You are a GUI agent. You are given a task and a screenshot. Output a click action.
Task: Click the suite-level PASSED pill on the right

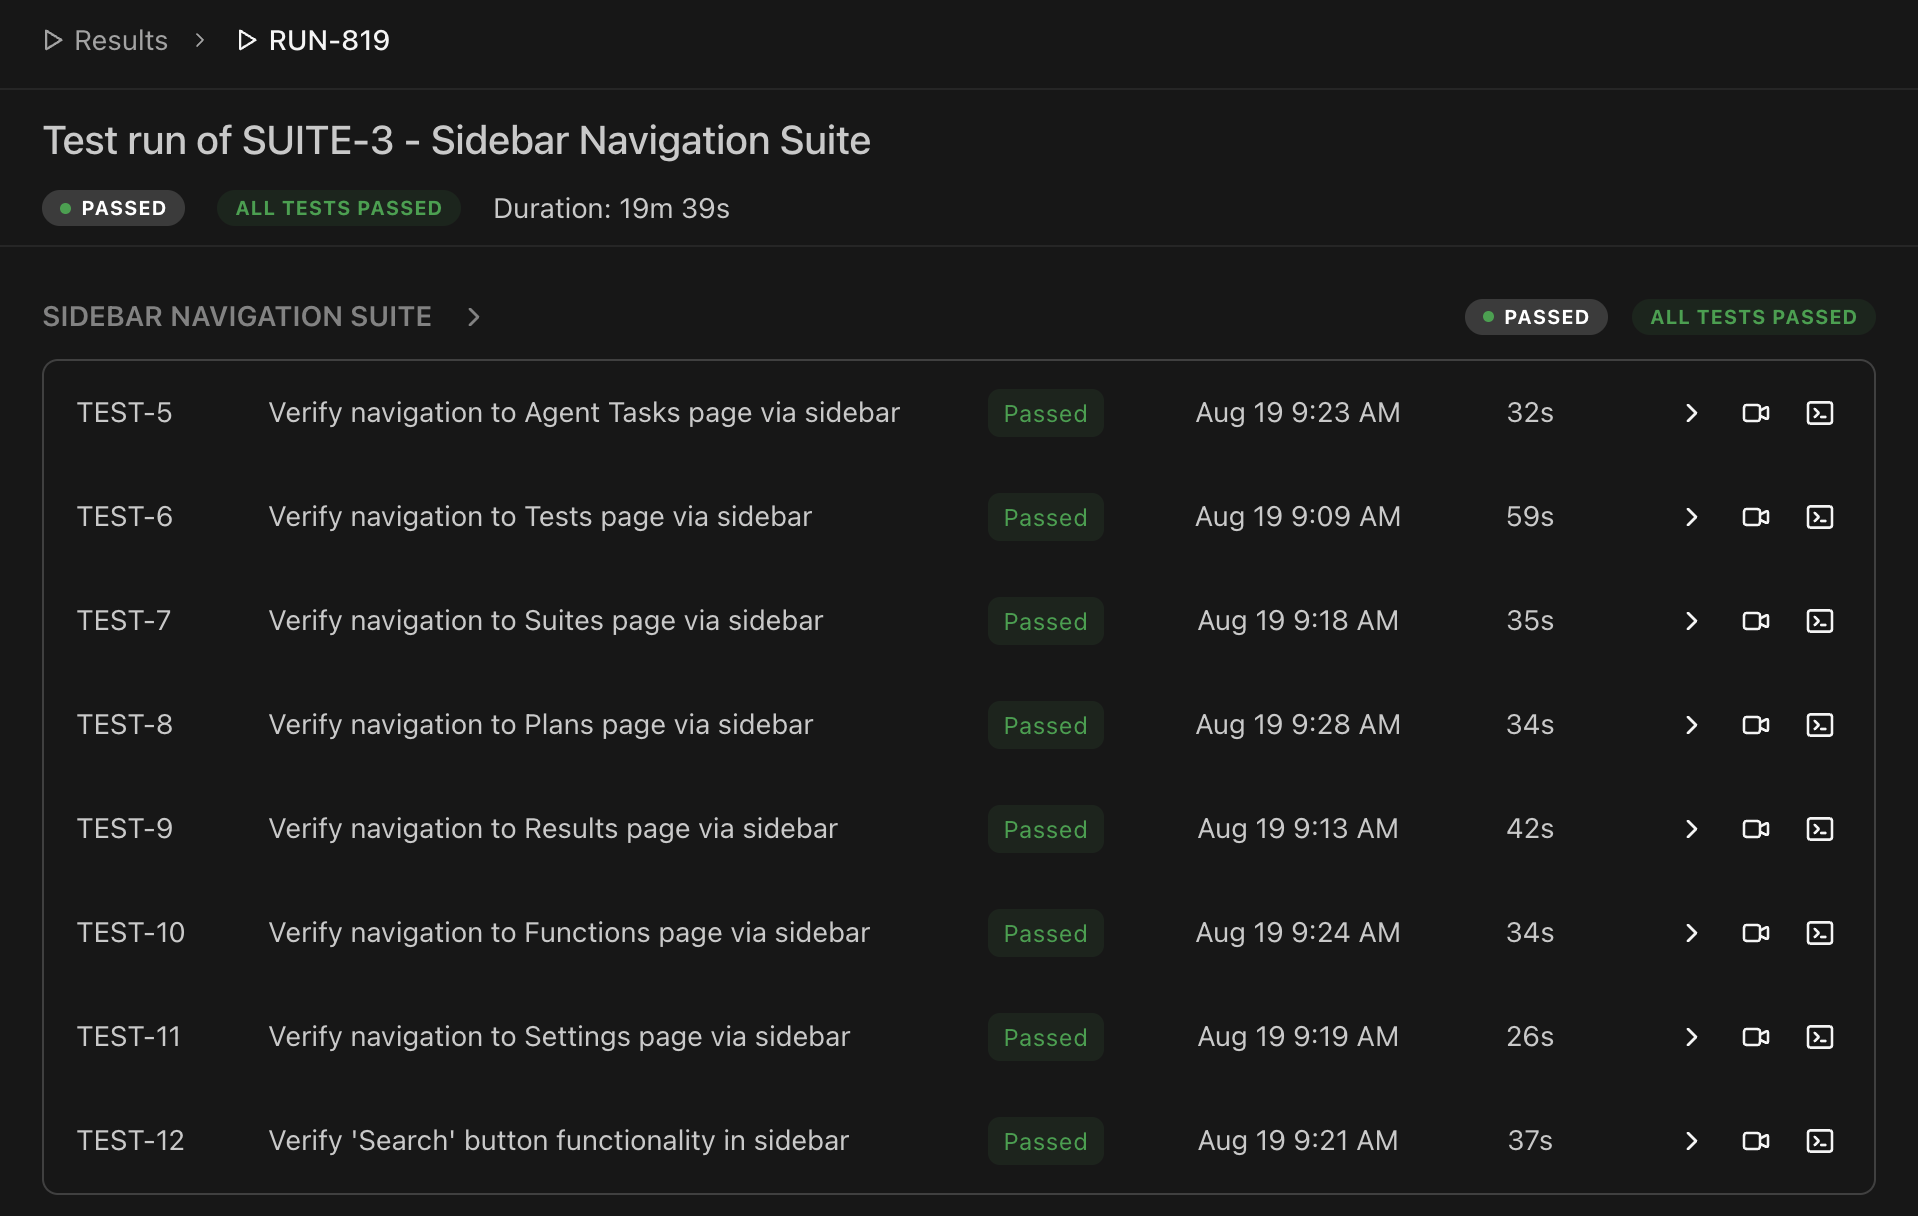1536,317
